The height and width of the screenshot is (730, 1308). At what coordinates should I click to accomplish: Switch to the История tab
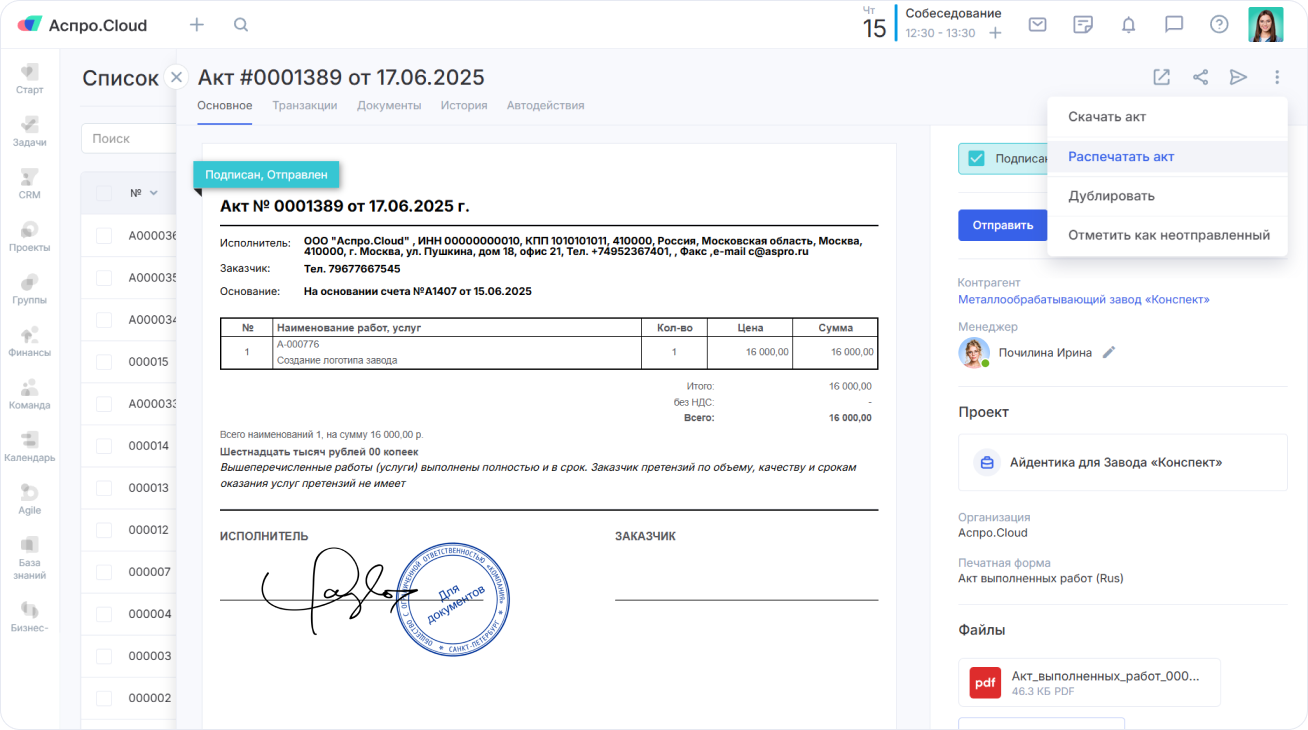tap(464, 105)
